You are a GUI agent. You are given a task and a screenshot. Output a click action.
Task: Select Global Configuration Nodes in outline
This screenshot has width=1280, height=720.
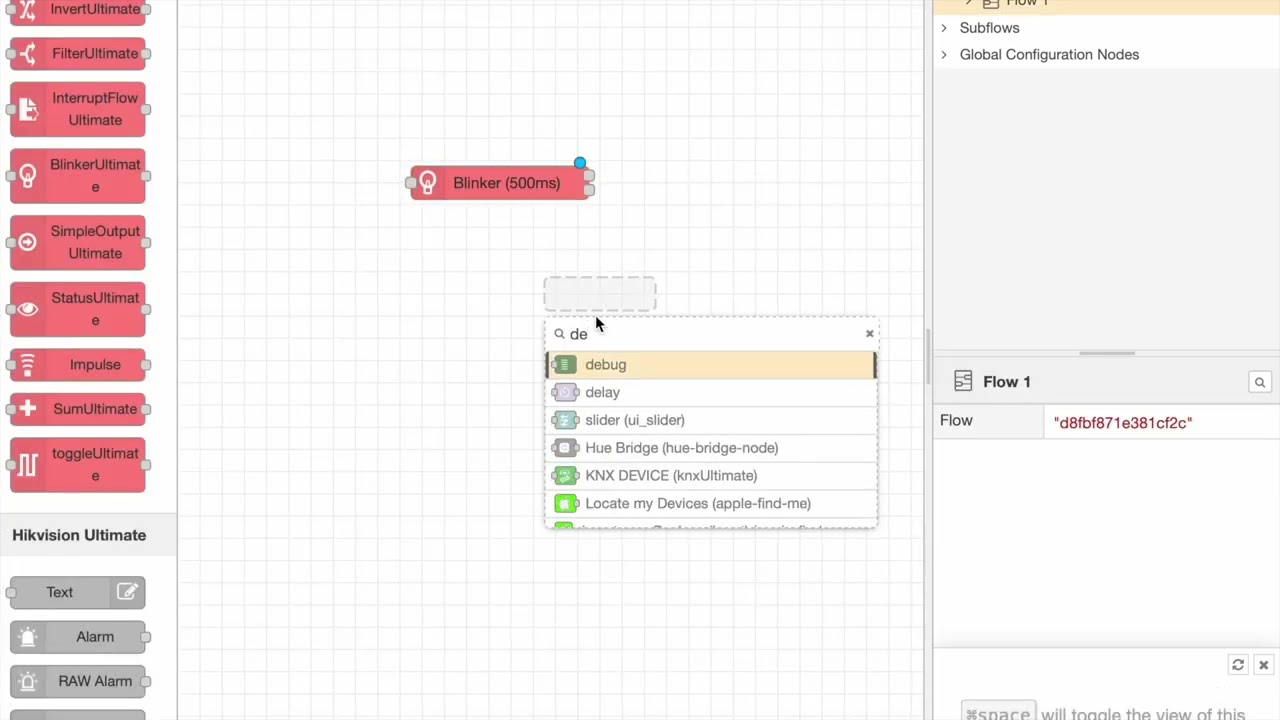tap(1049, 55)
